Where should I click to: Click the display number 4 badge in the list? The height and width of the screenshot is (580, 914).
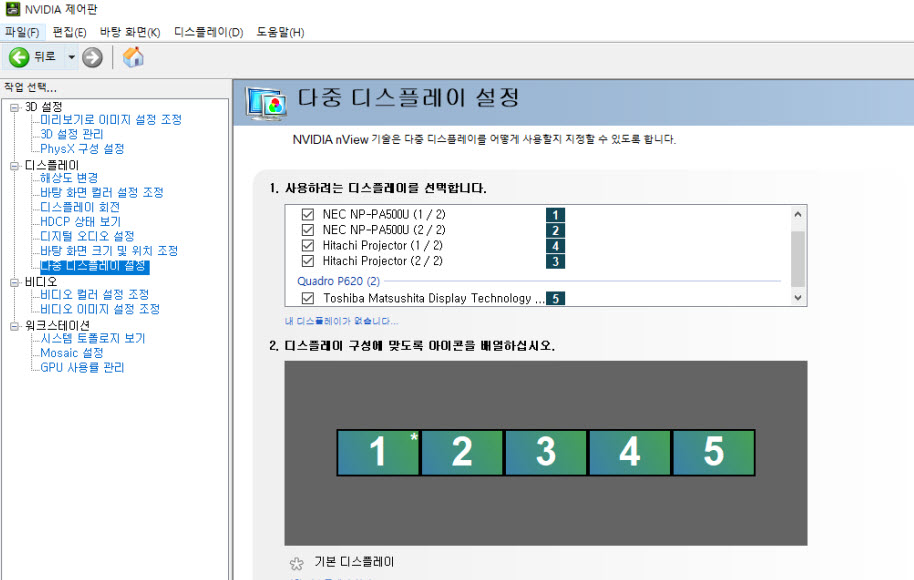pyautogui.click(x=556, y=246)
